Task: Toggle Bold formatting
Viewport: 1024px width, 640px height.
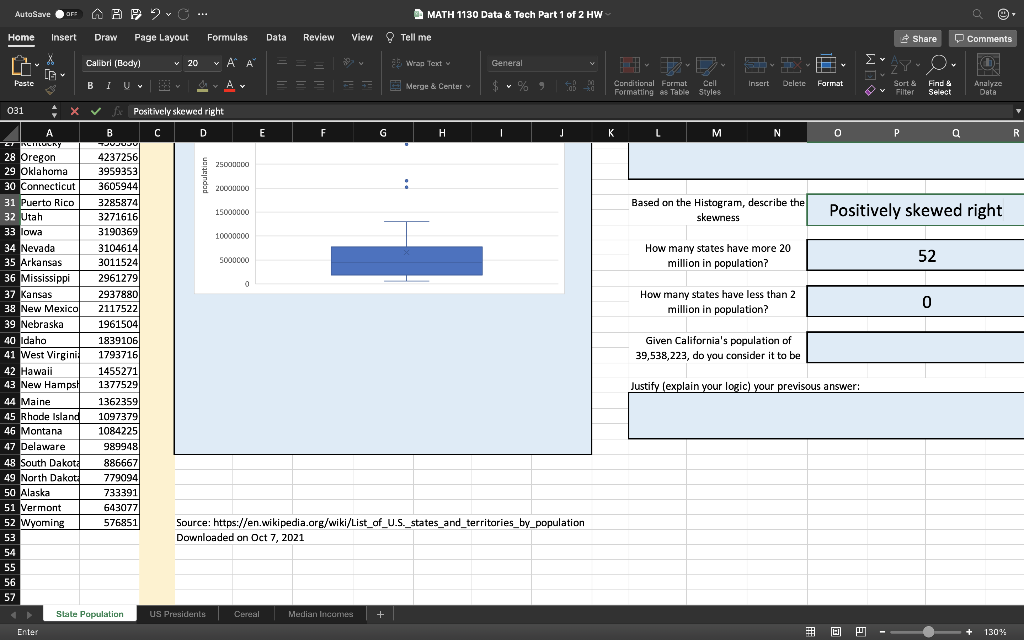Action: [90, 86]
